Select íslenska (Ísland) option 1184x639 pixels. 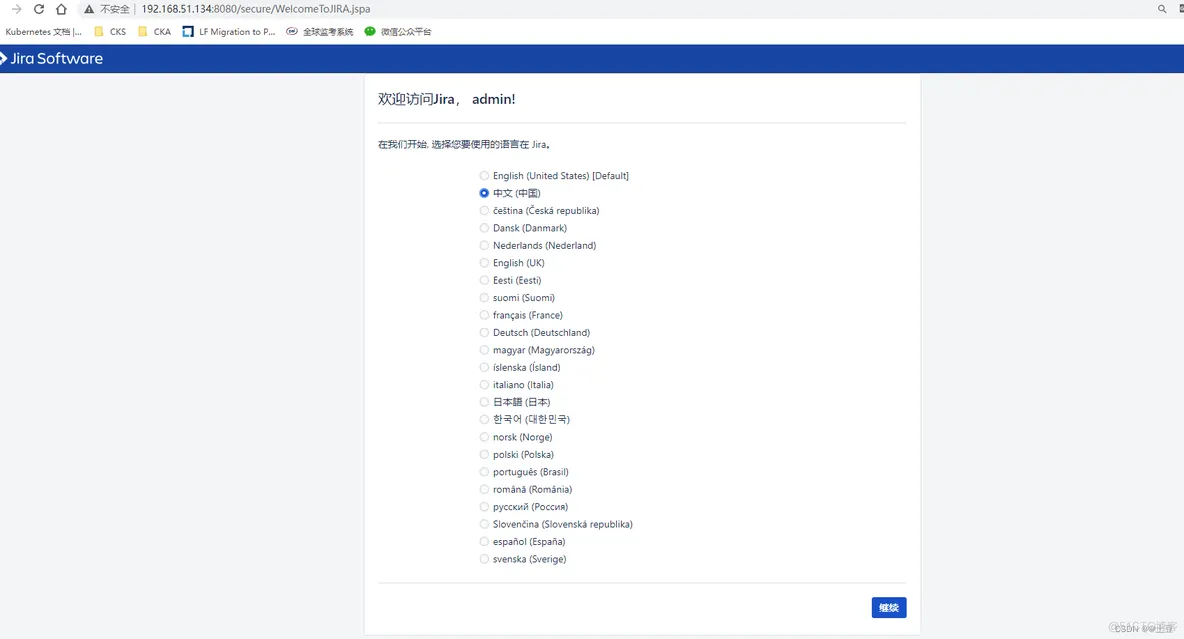pos(484,367)
